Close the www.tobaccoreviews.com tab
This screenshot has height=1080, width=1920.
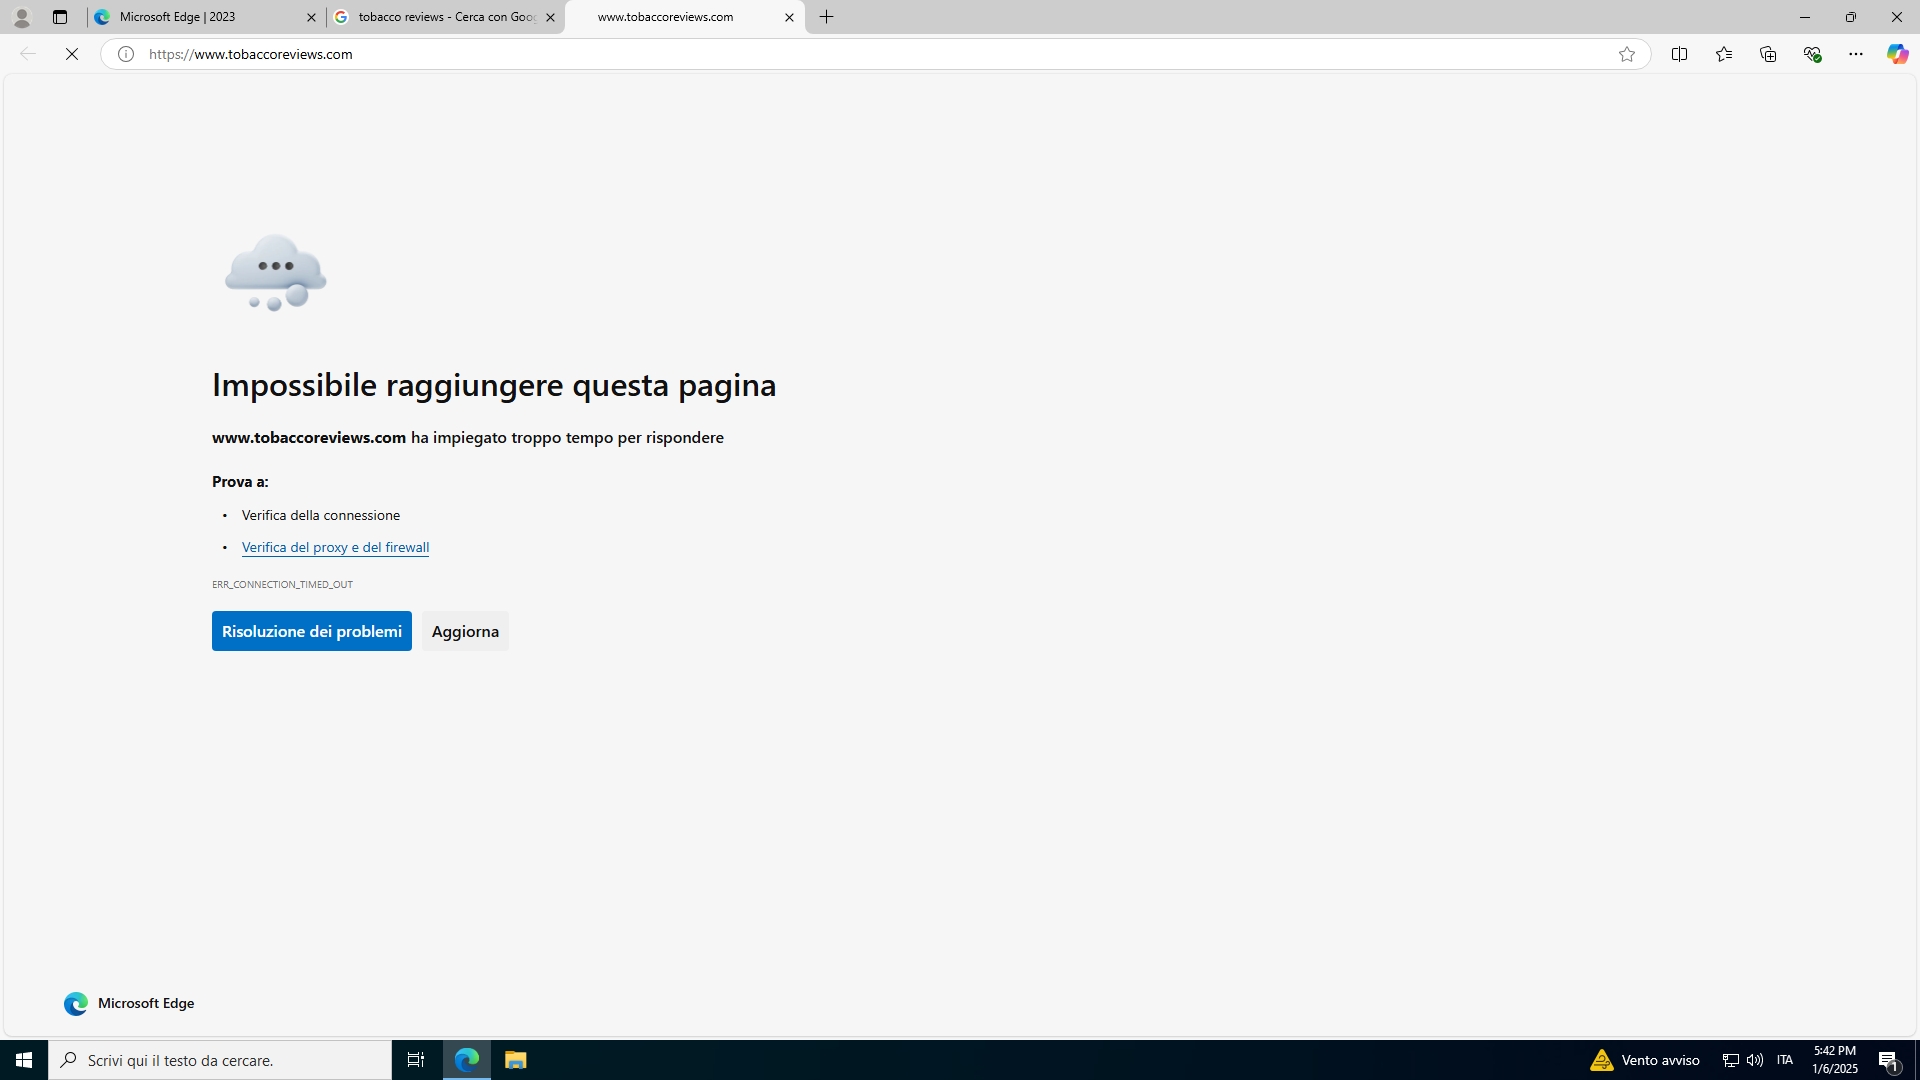click(x=789, y=17)
